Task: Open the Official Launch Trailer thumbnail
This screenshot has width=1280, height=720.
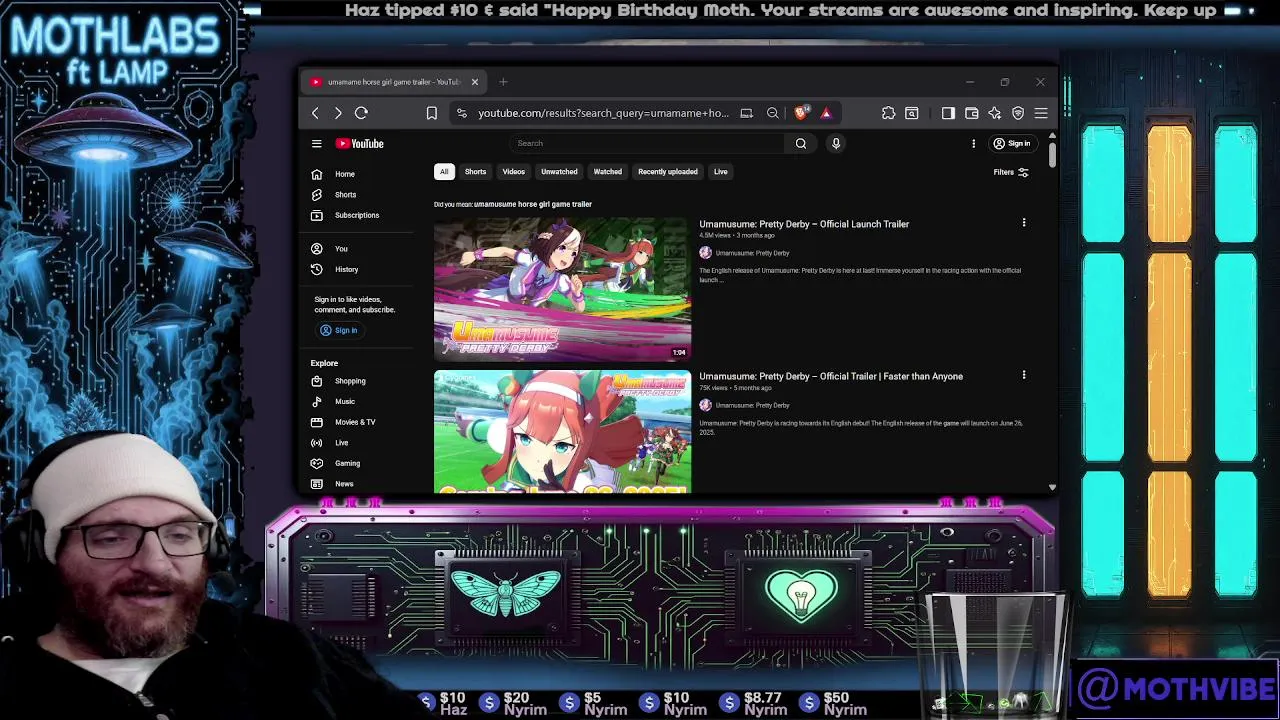Action: click(x=562, y=289)
